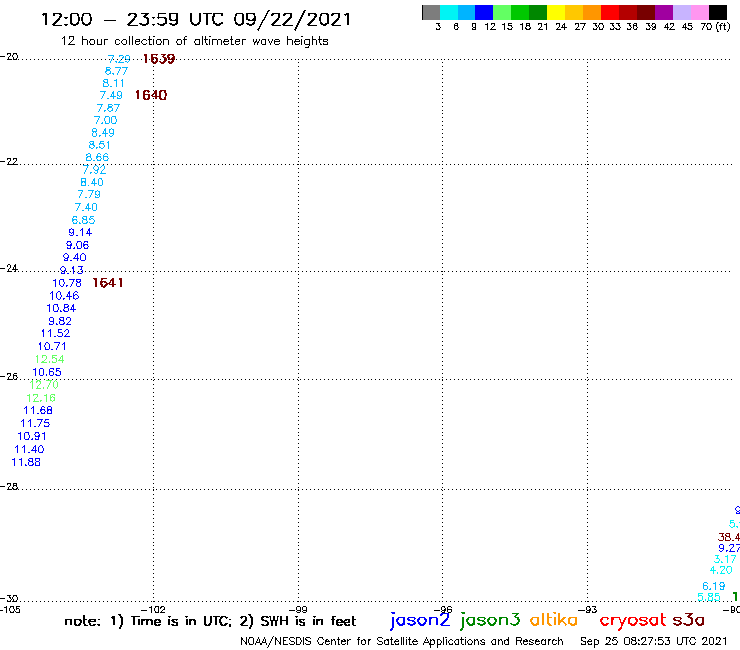740x650 pixels.
Task: Select the 7.92 wave height value
Action: (x=94, y=169)
